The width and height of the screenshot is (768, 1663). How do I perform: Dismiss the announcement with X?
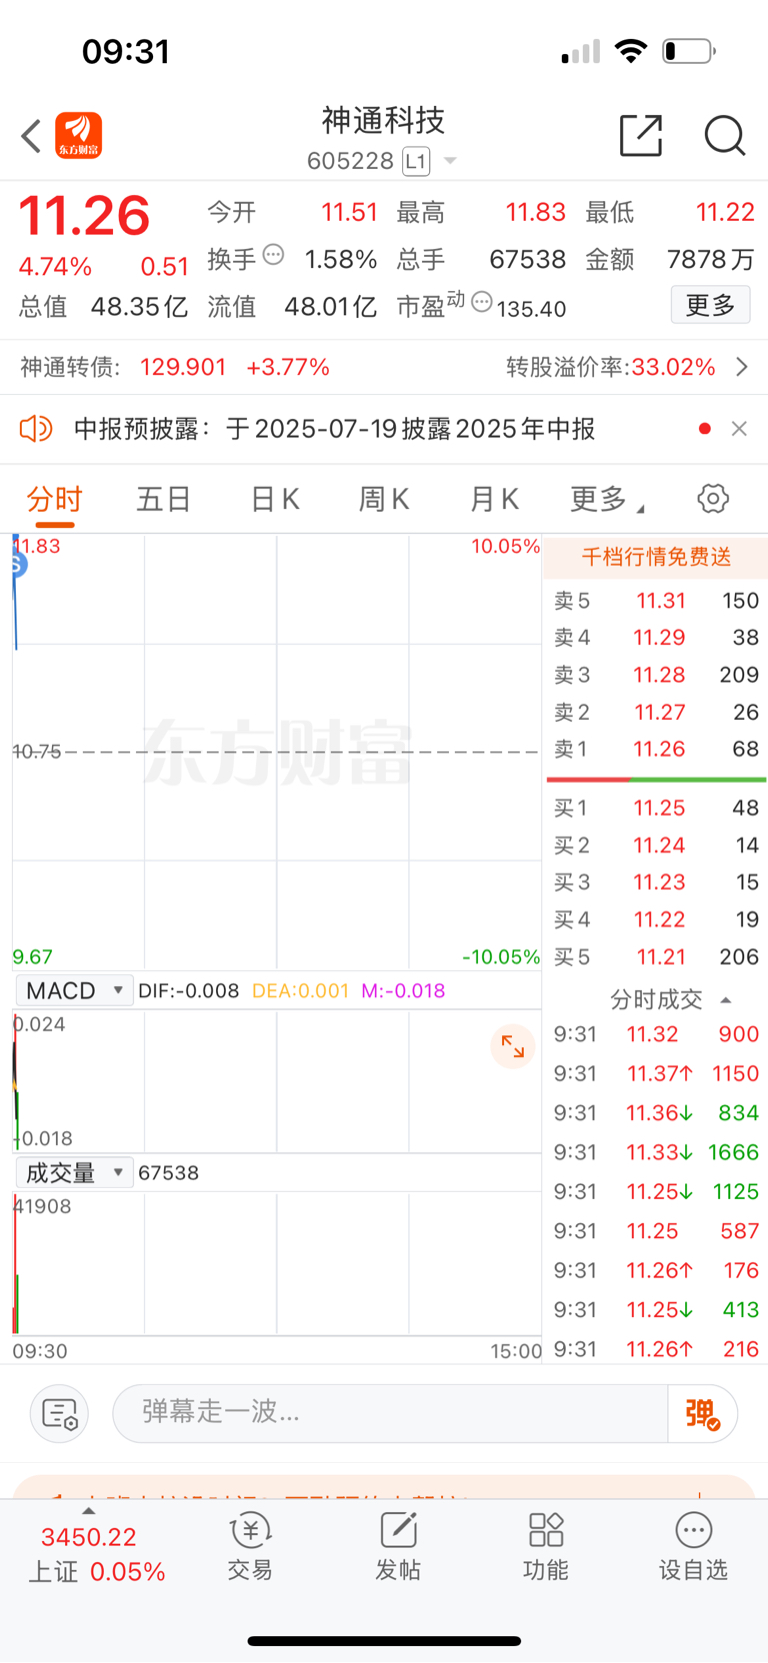[739, 429]
